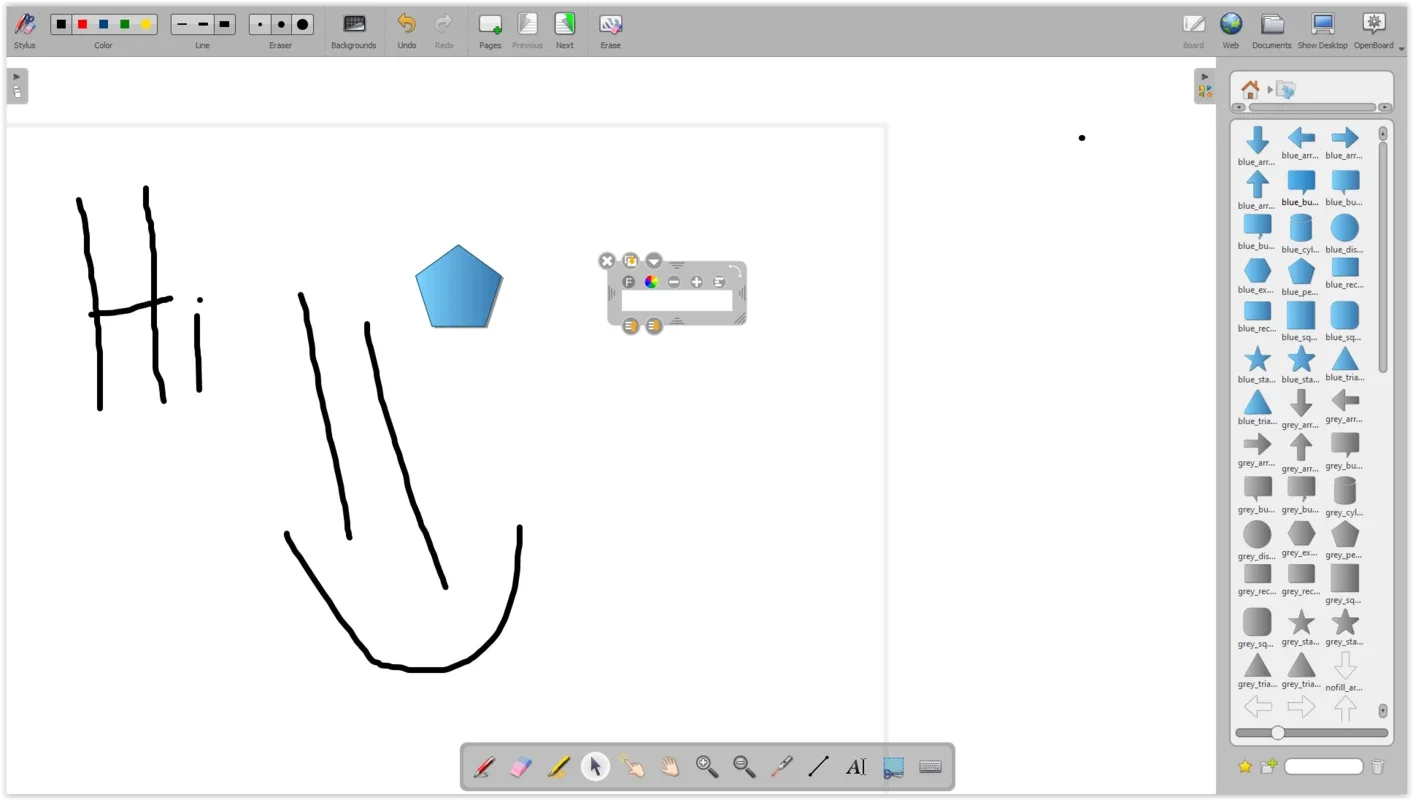Select the highlighter tool
Viewport: 1413px width, 800px height.
tap(558, 766)
